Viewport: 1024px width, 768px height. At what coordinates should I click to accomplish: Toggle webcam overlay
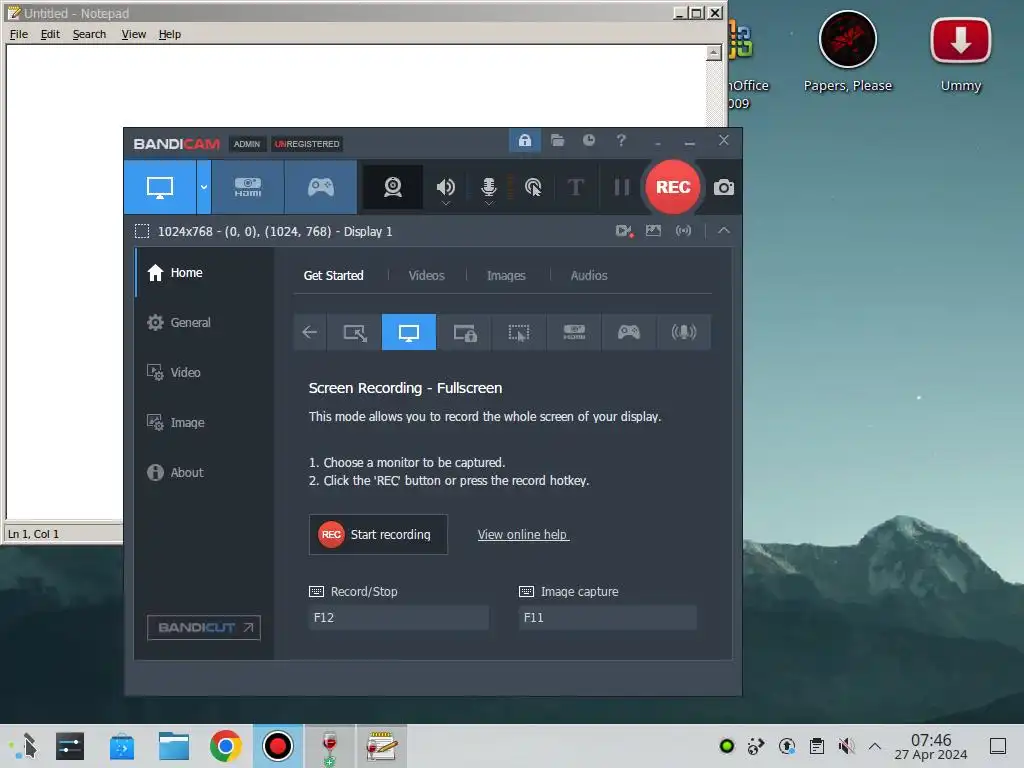[392, 187]
